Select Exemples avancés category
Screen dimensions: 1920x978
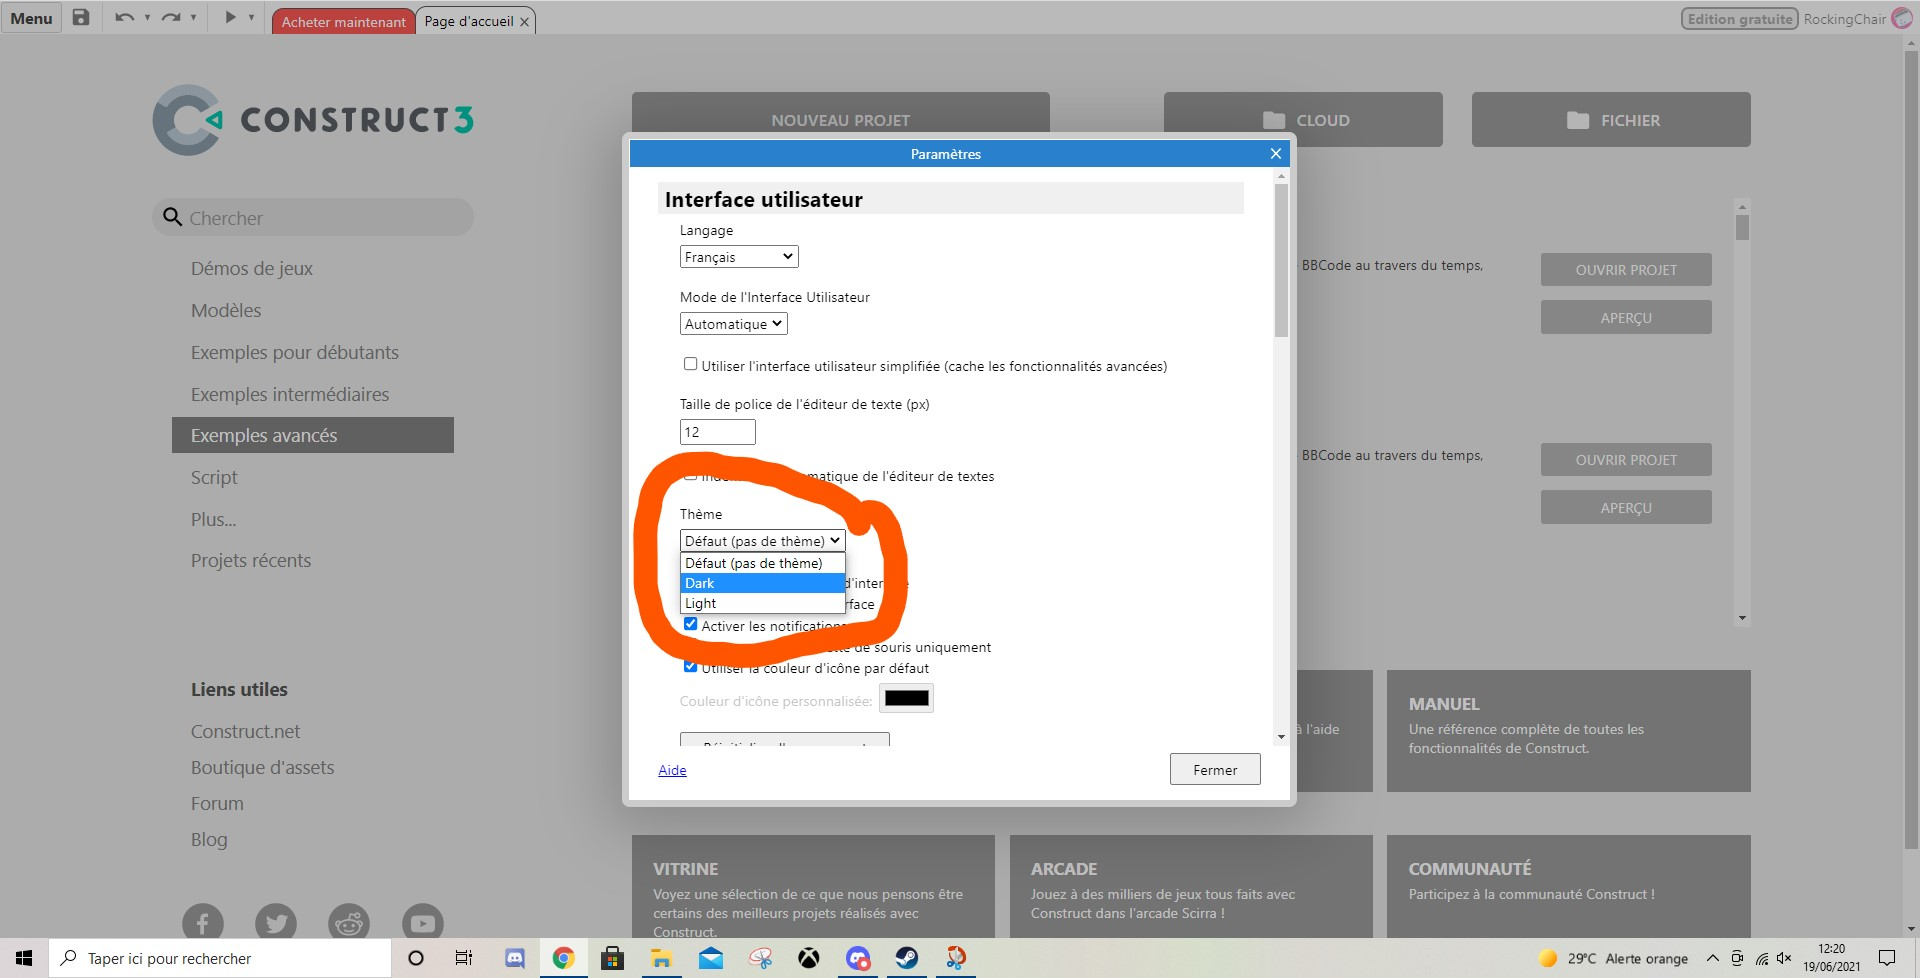(x=313, y=435)
